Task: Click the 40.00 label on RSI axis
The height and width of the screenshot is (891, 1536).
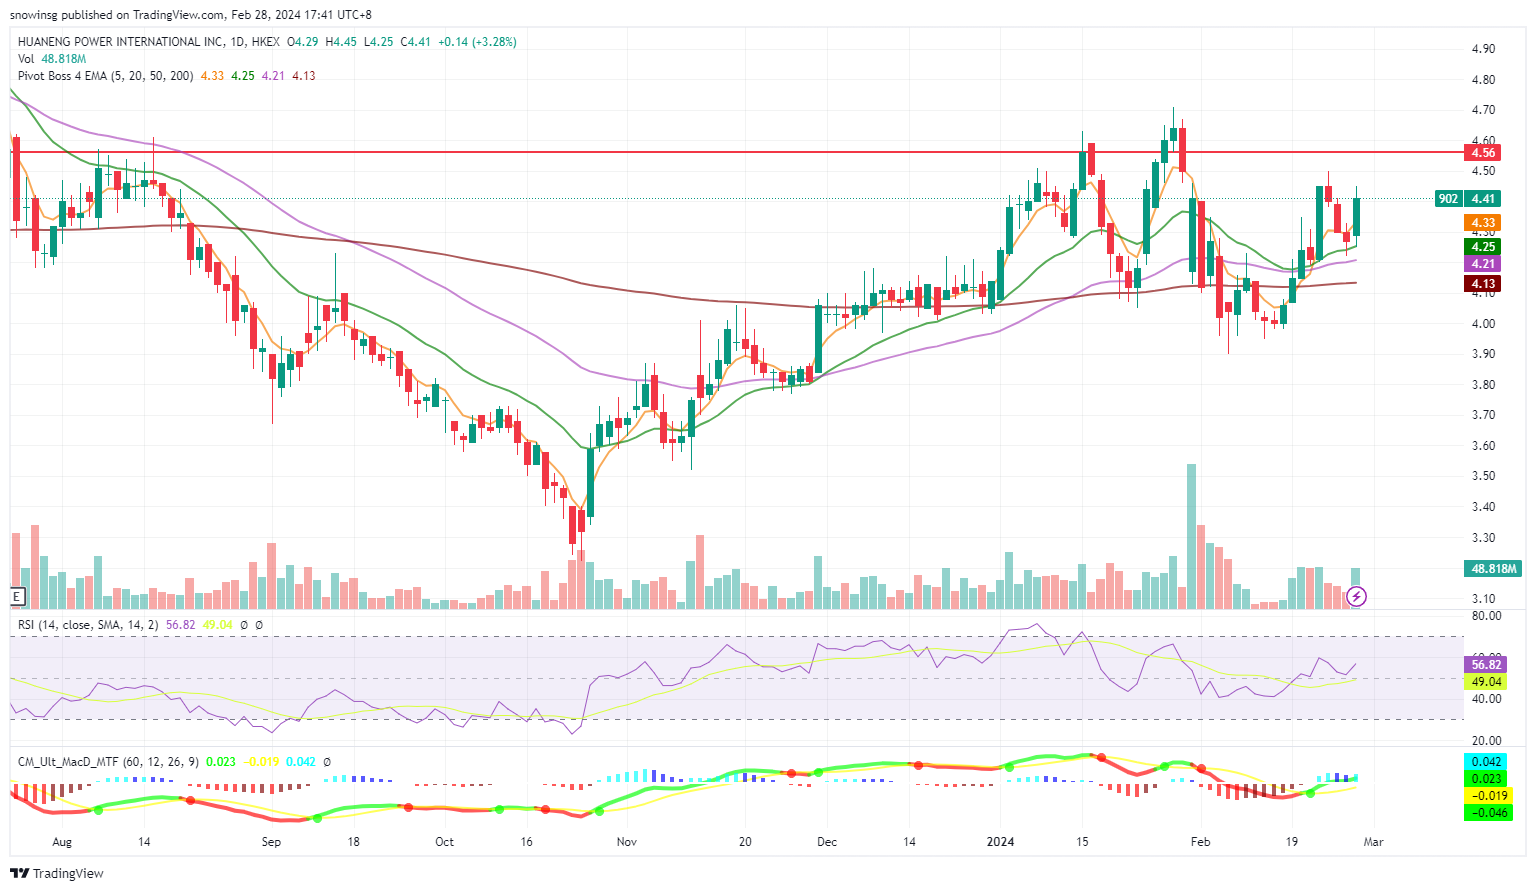Action: click(1486, 699)
